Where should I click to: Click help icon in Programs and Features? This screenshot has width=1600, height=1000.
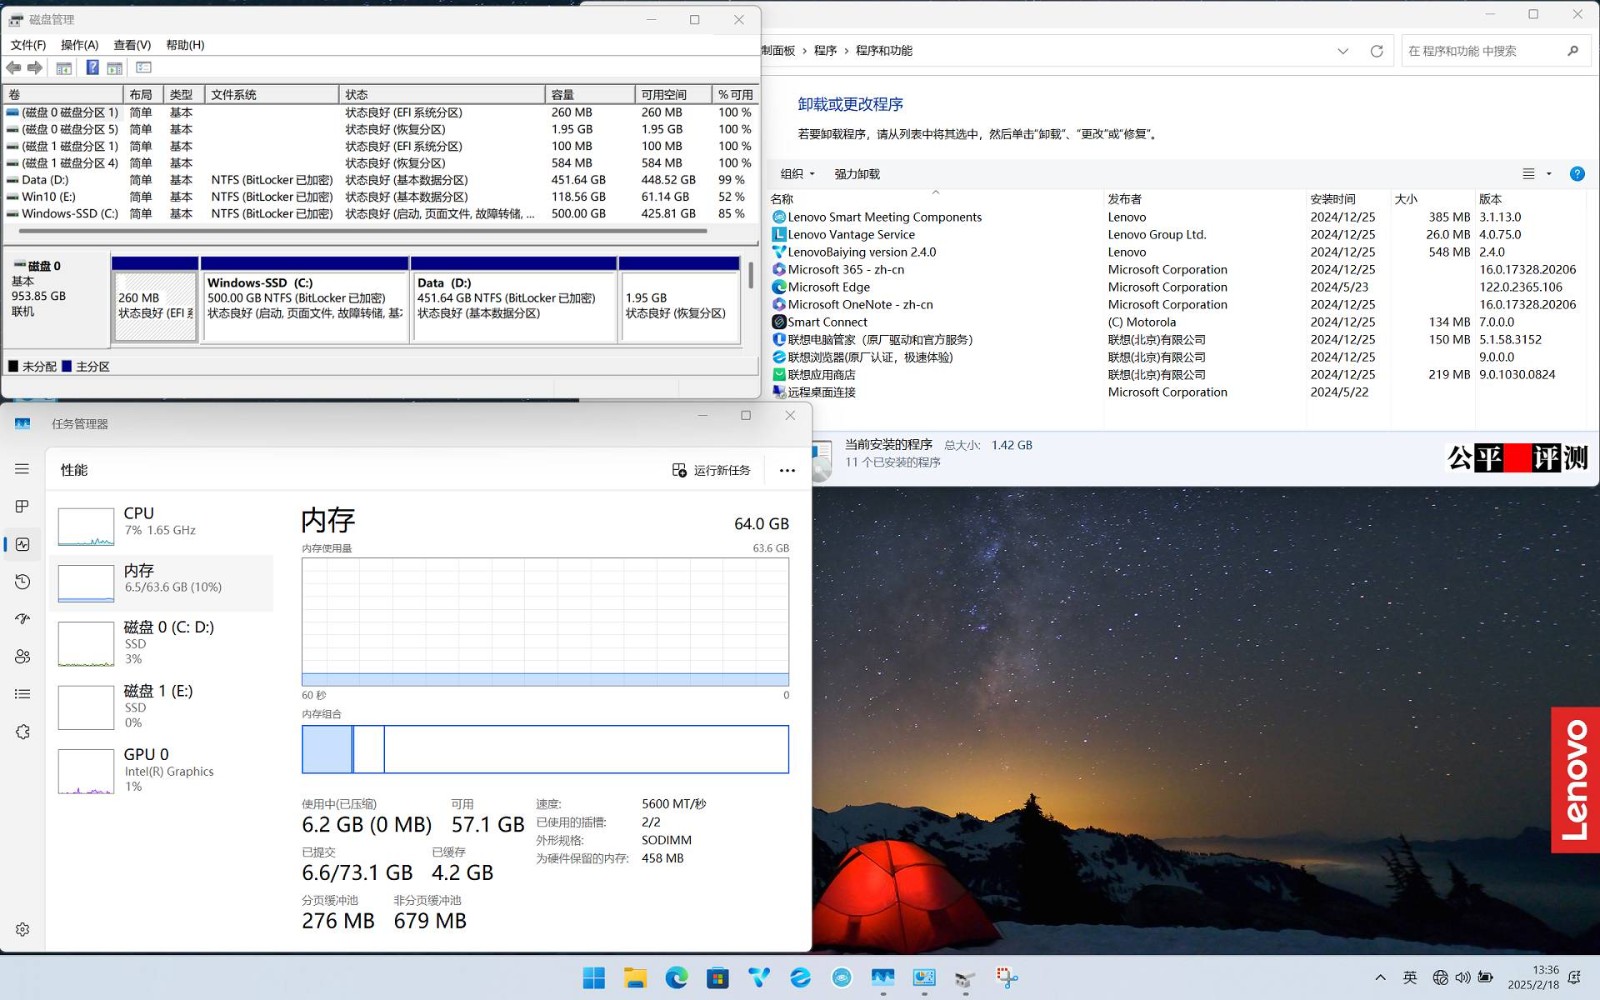point(1577,174)
